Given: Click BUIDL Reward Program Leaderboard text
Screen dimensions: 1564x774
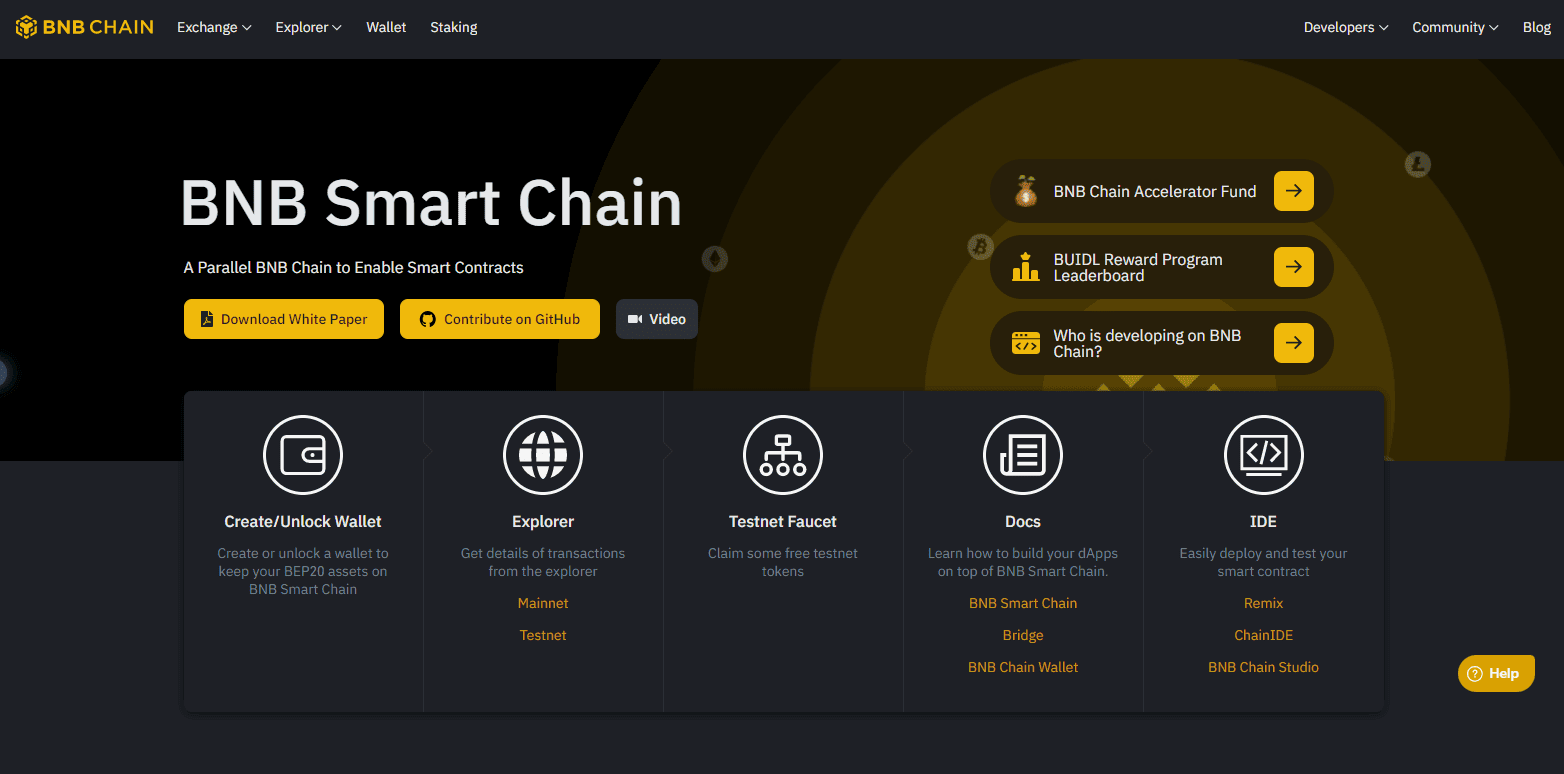Looking at the screenshot, I should [1138, 267].
